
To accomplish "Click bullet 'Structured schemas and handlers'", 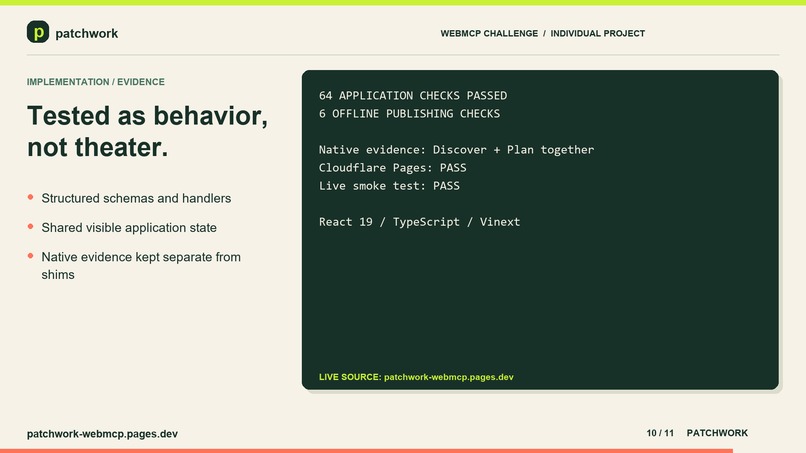I will (136, 198).
